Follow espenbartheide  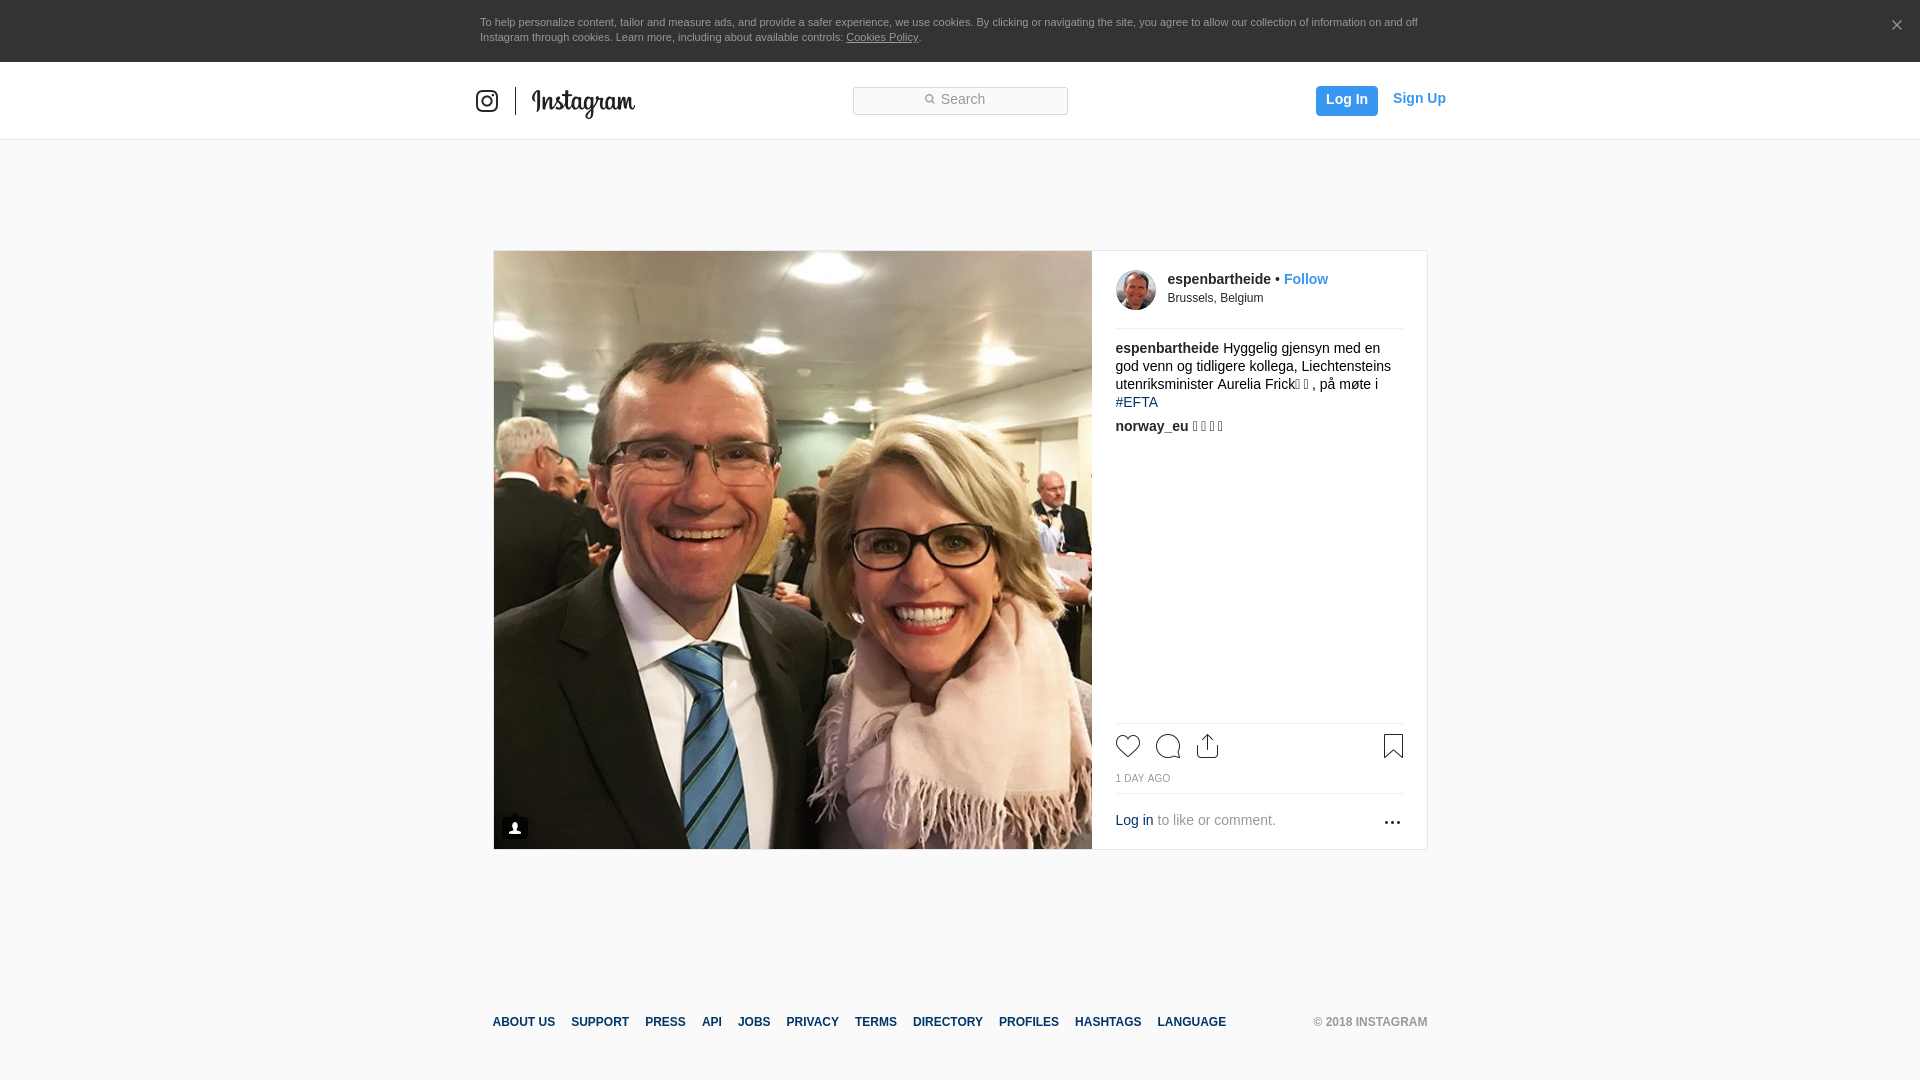pyautogui.click(x=1306, y=279)
